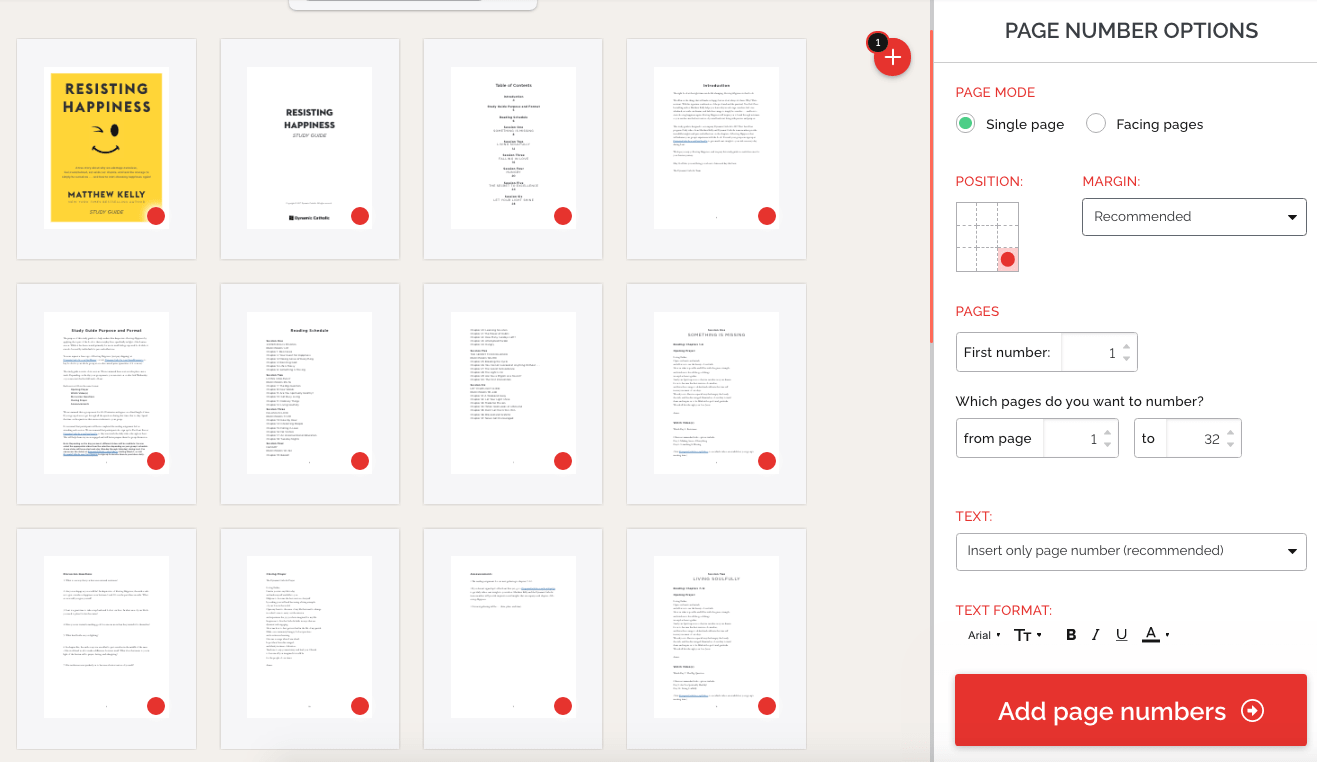Select the Table of Contents page thumbnail

coord(513,148)
